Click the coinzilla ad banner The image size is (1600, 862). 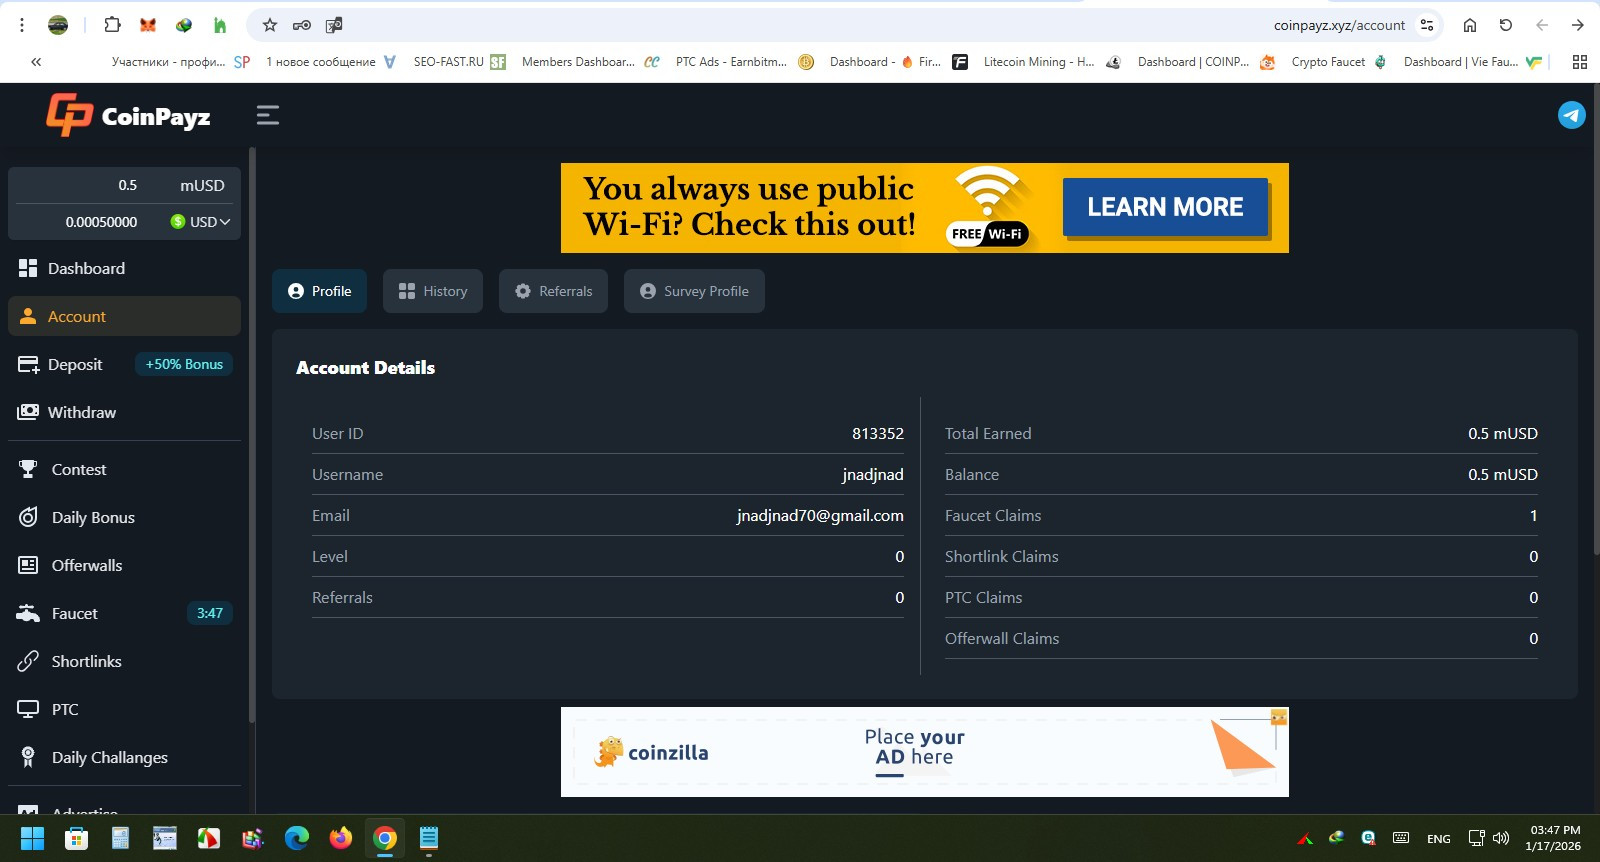point(925,752)
